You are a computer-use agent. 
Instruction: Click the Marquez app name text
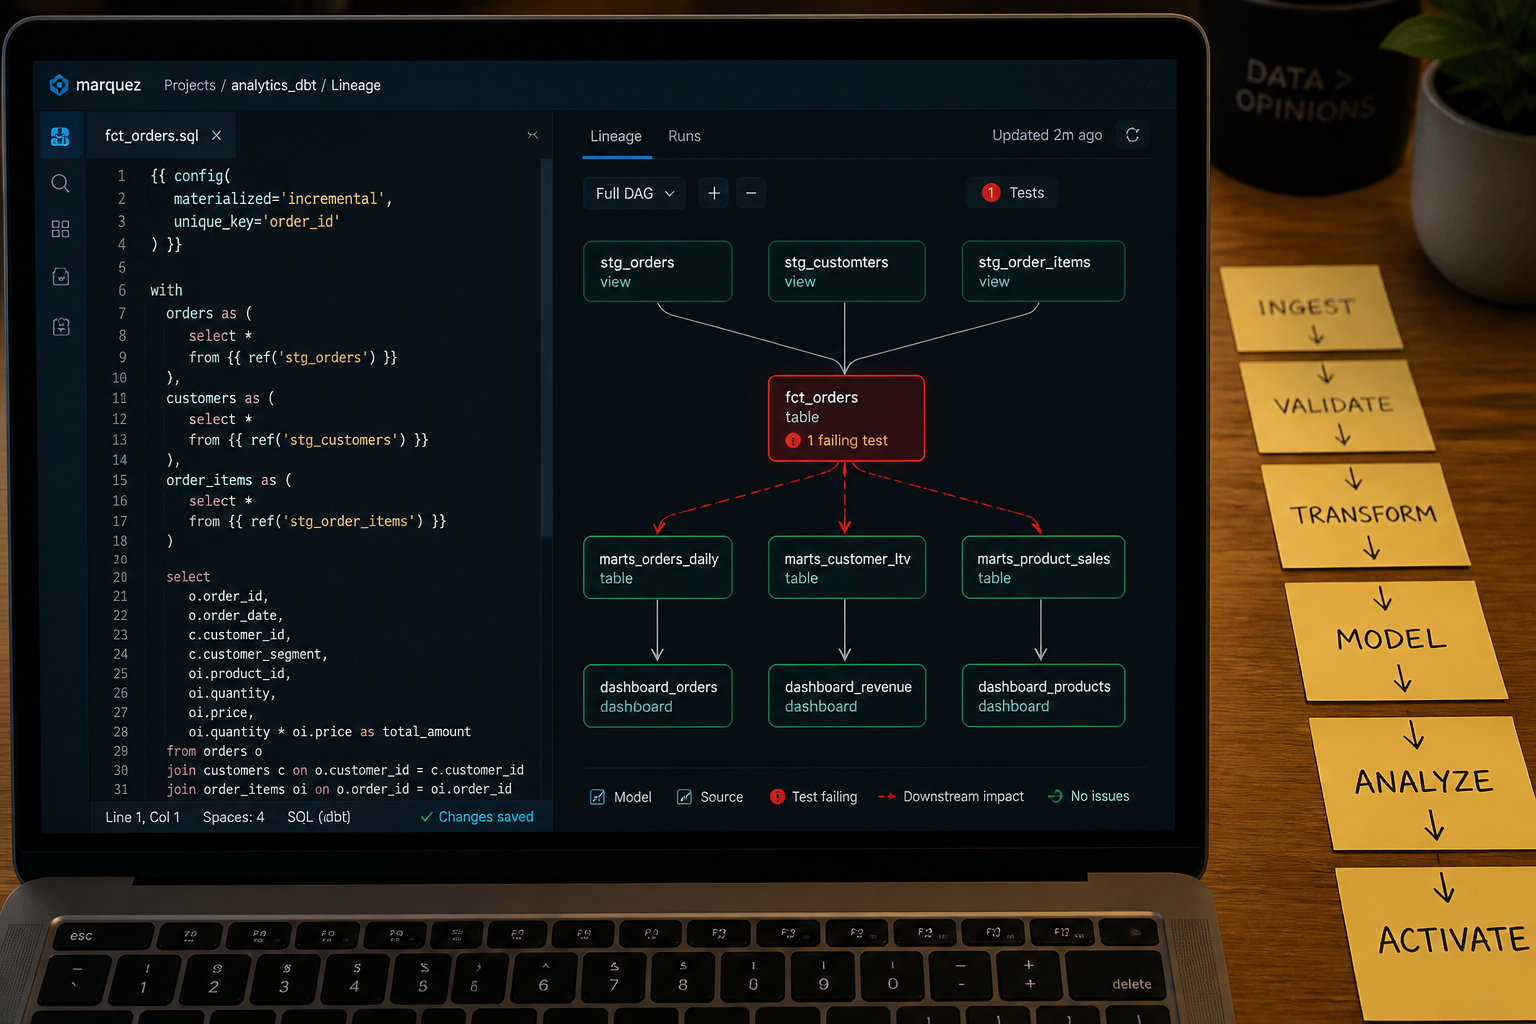pyautogui.click(x=108, y=85)
